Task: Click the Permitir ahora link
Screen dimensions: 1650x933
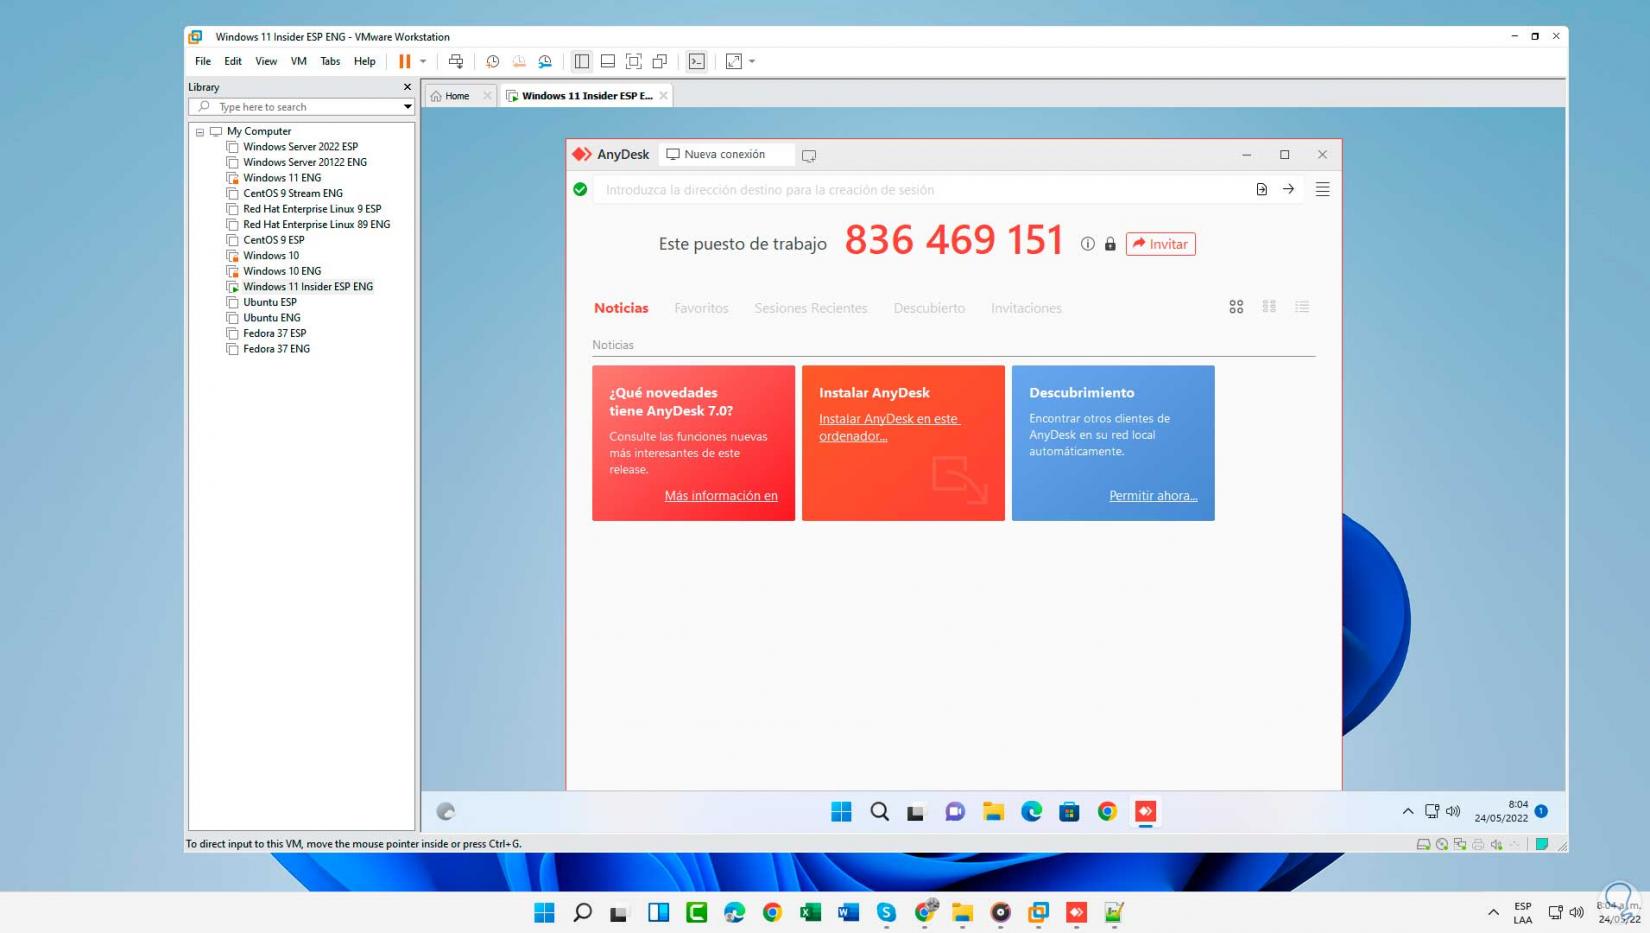Action: pos(1153,496)
